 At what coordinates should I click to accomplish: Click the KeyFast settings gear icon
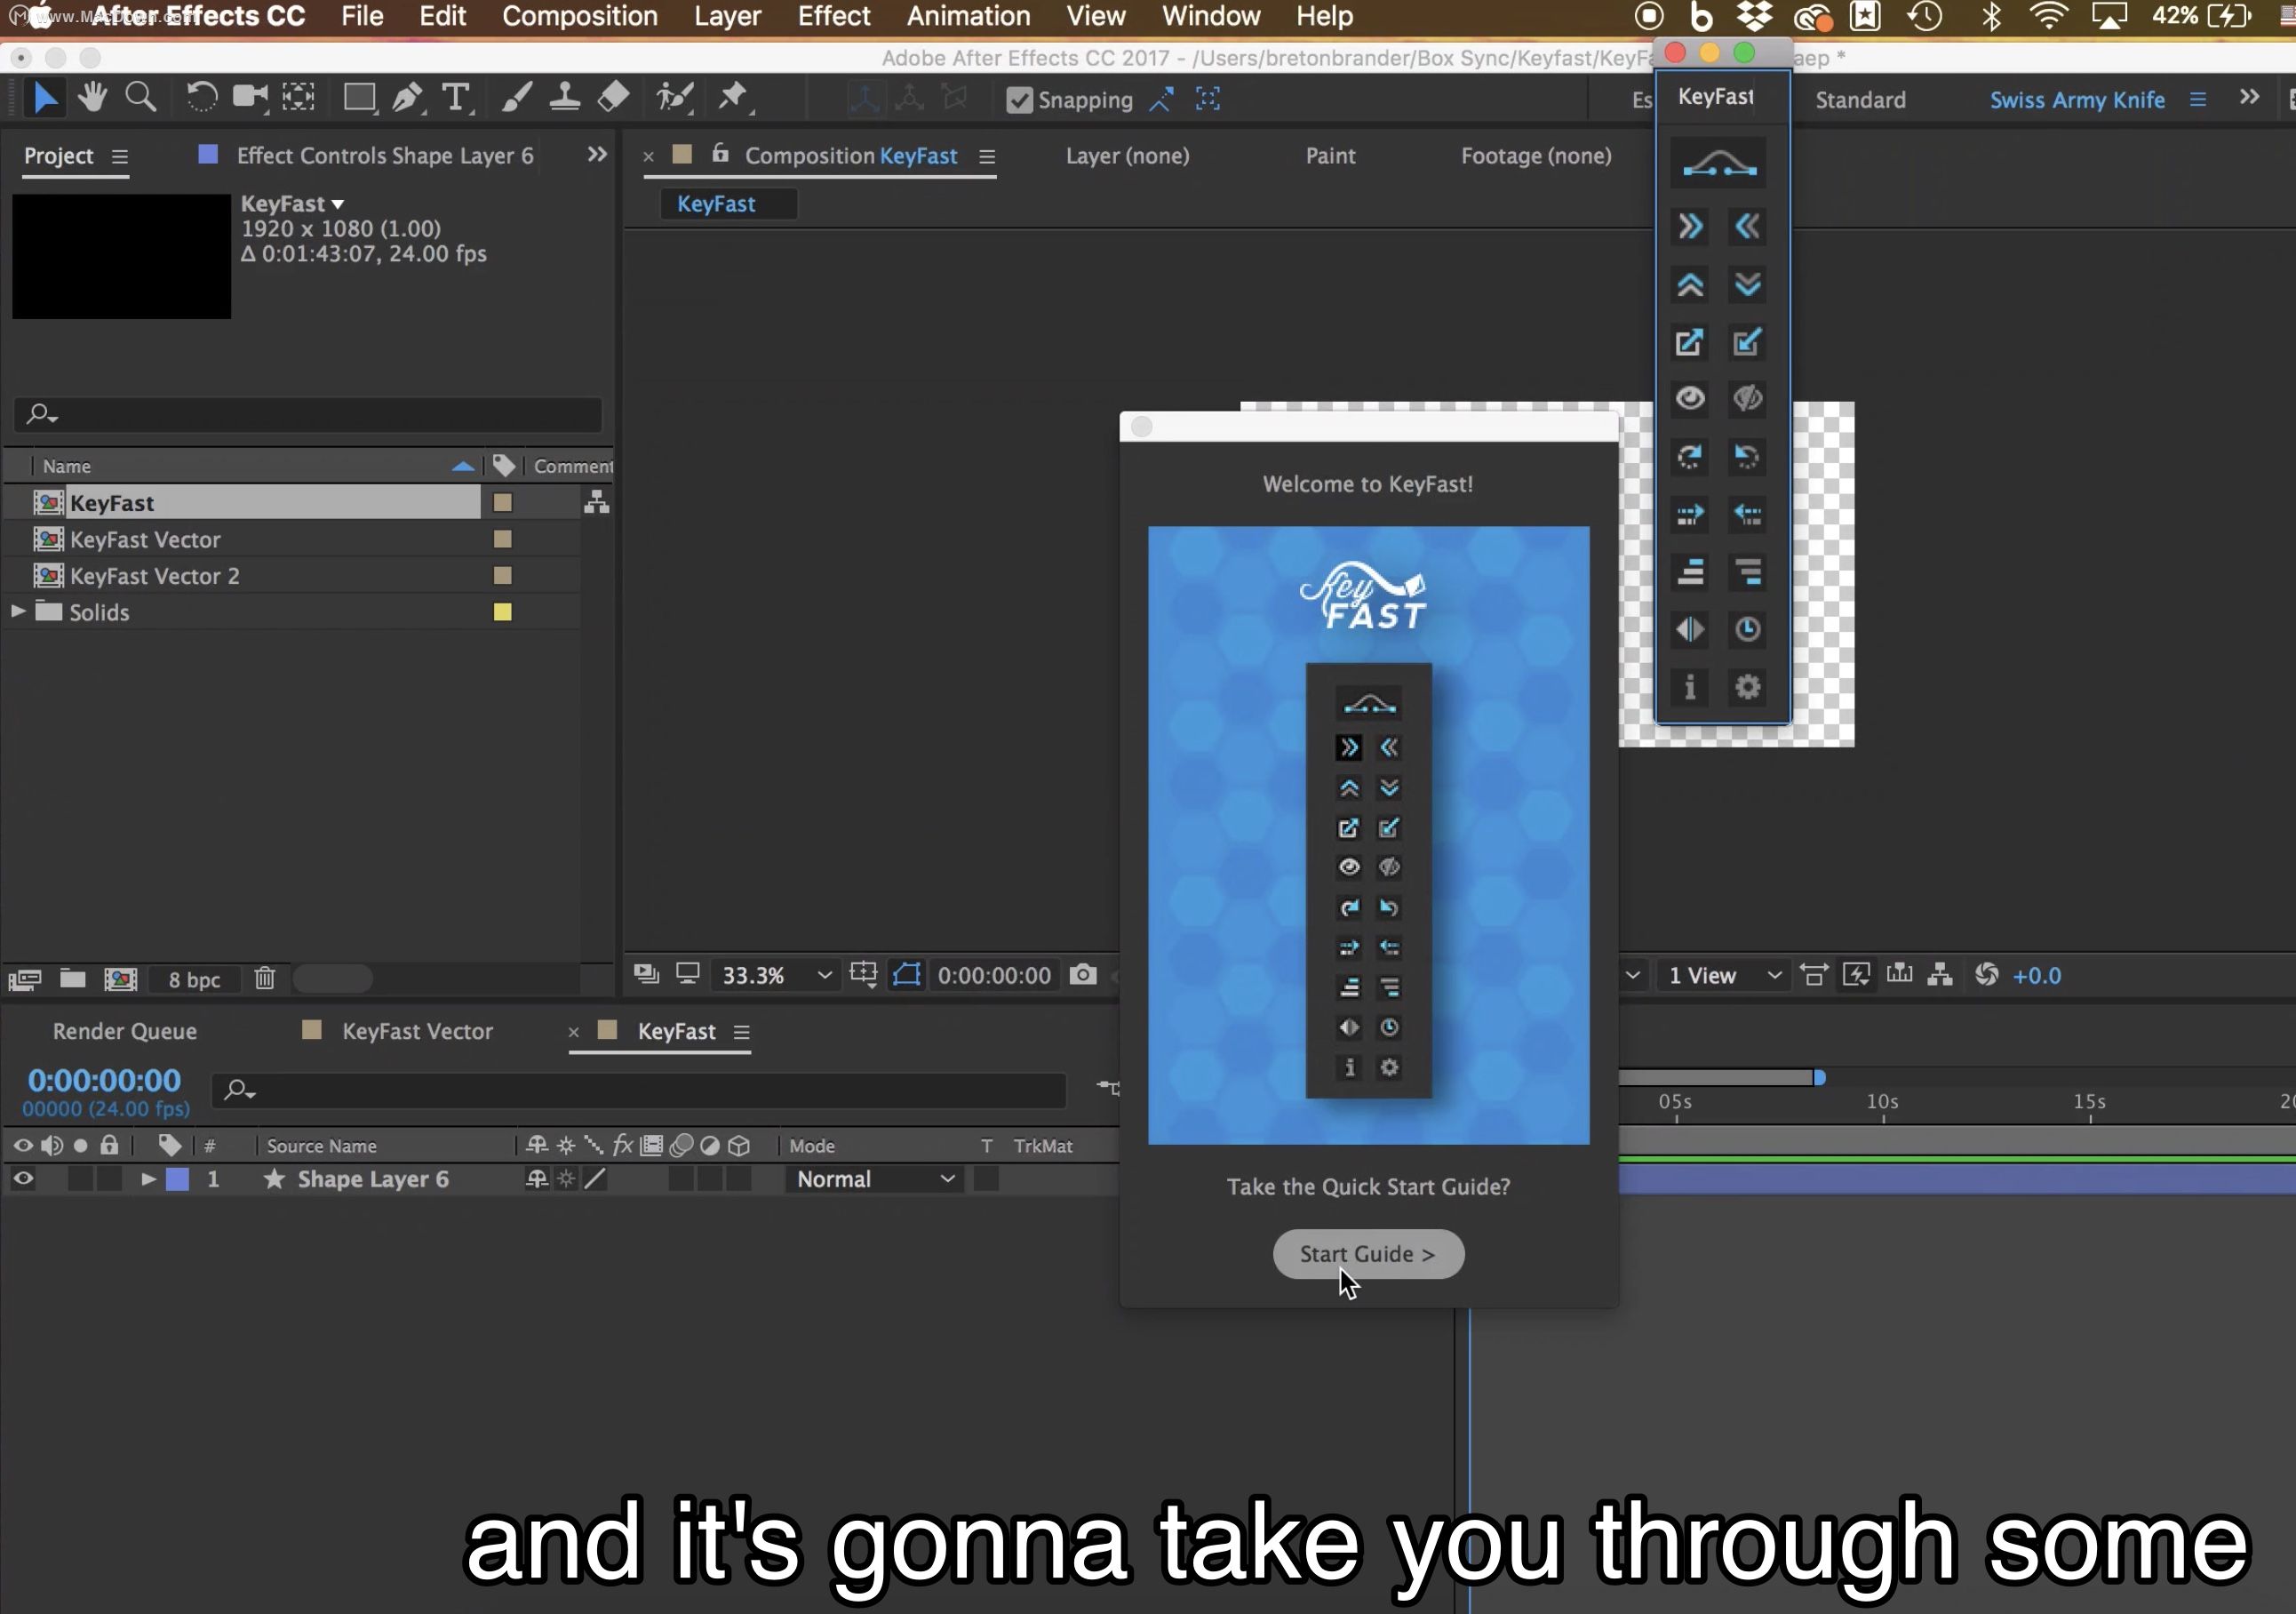point(1747,688)
